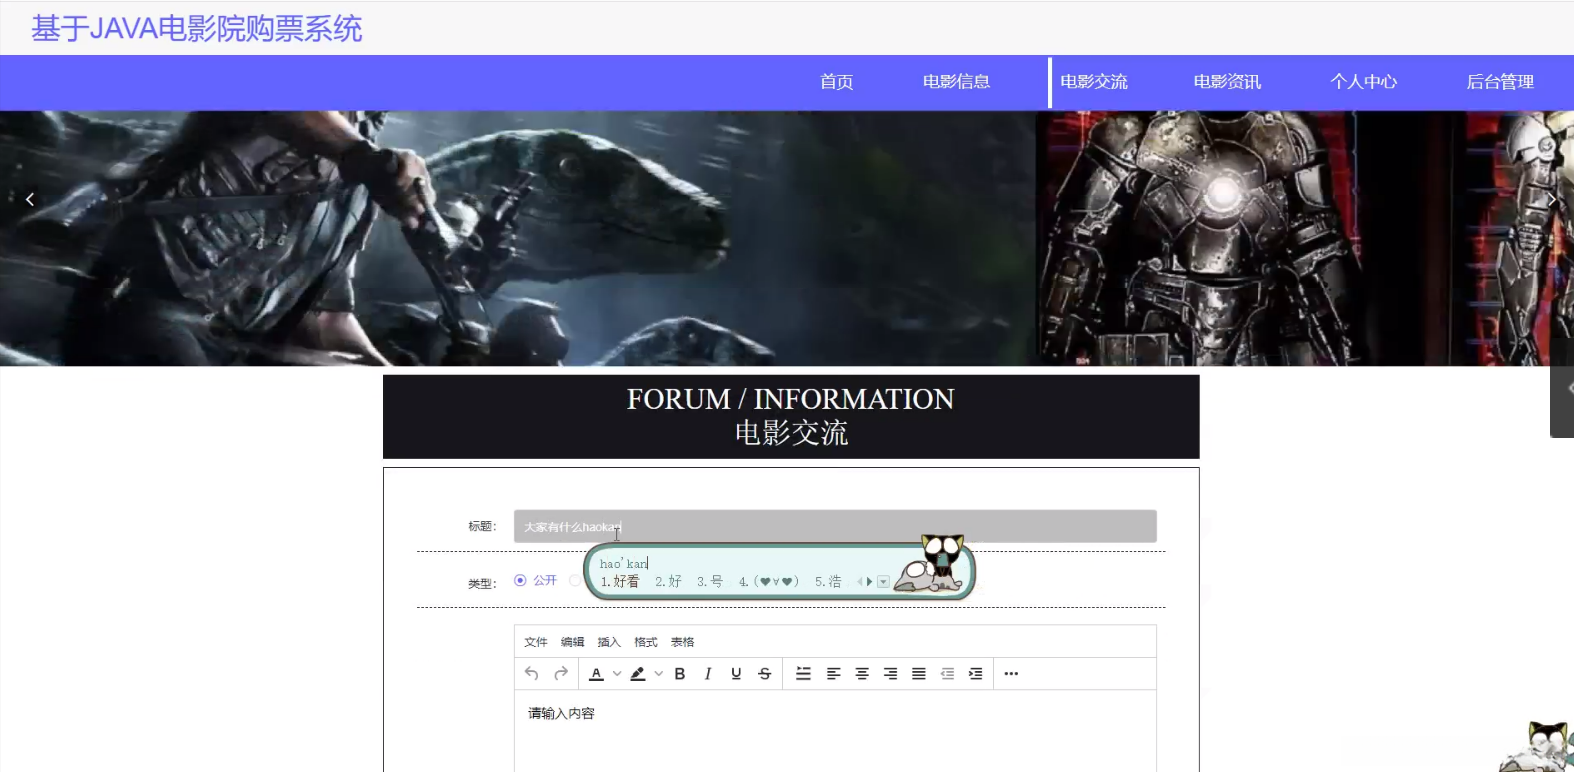
Task: Toggle underline formatting
Action: coord(736,674)
